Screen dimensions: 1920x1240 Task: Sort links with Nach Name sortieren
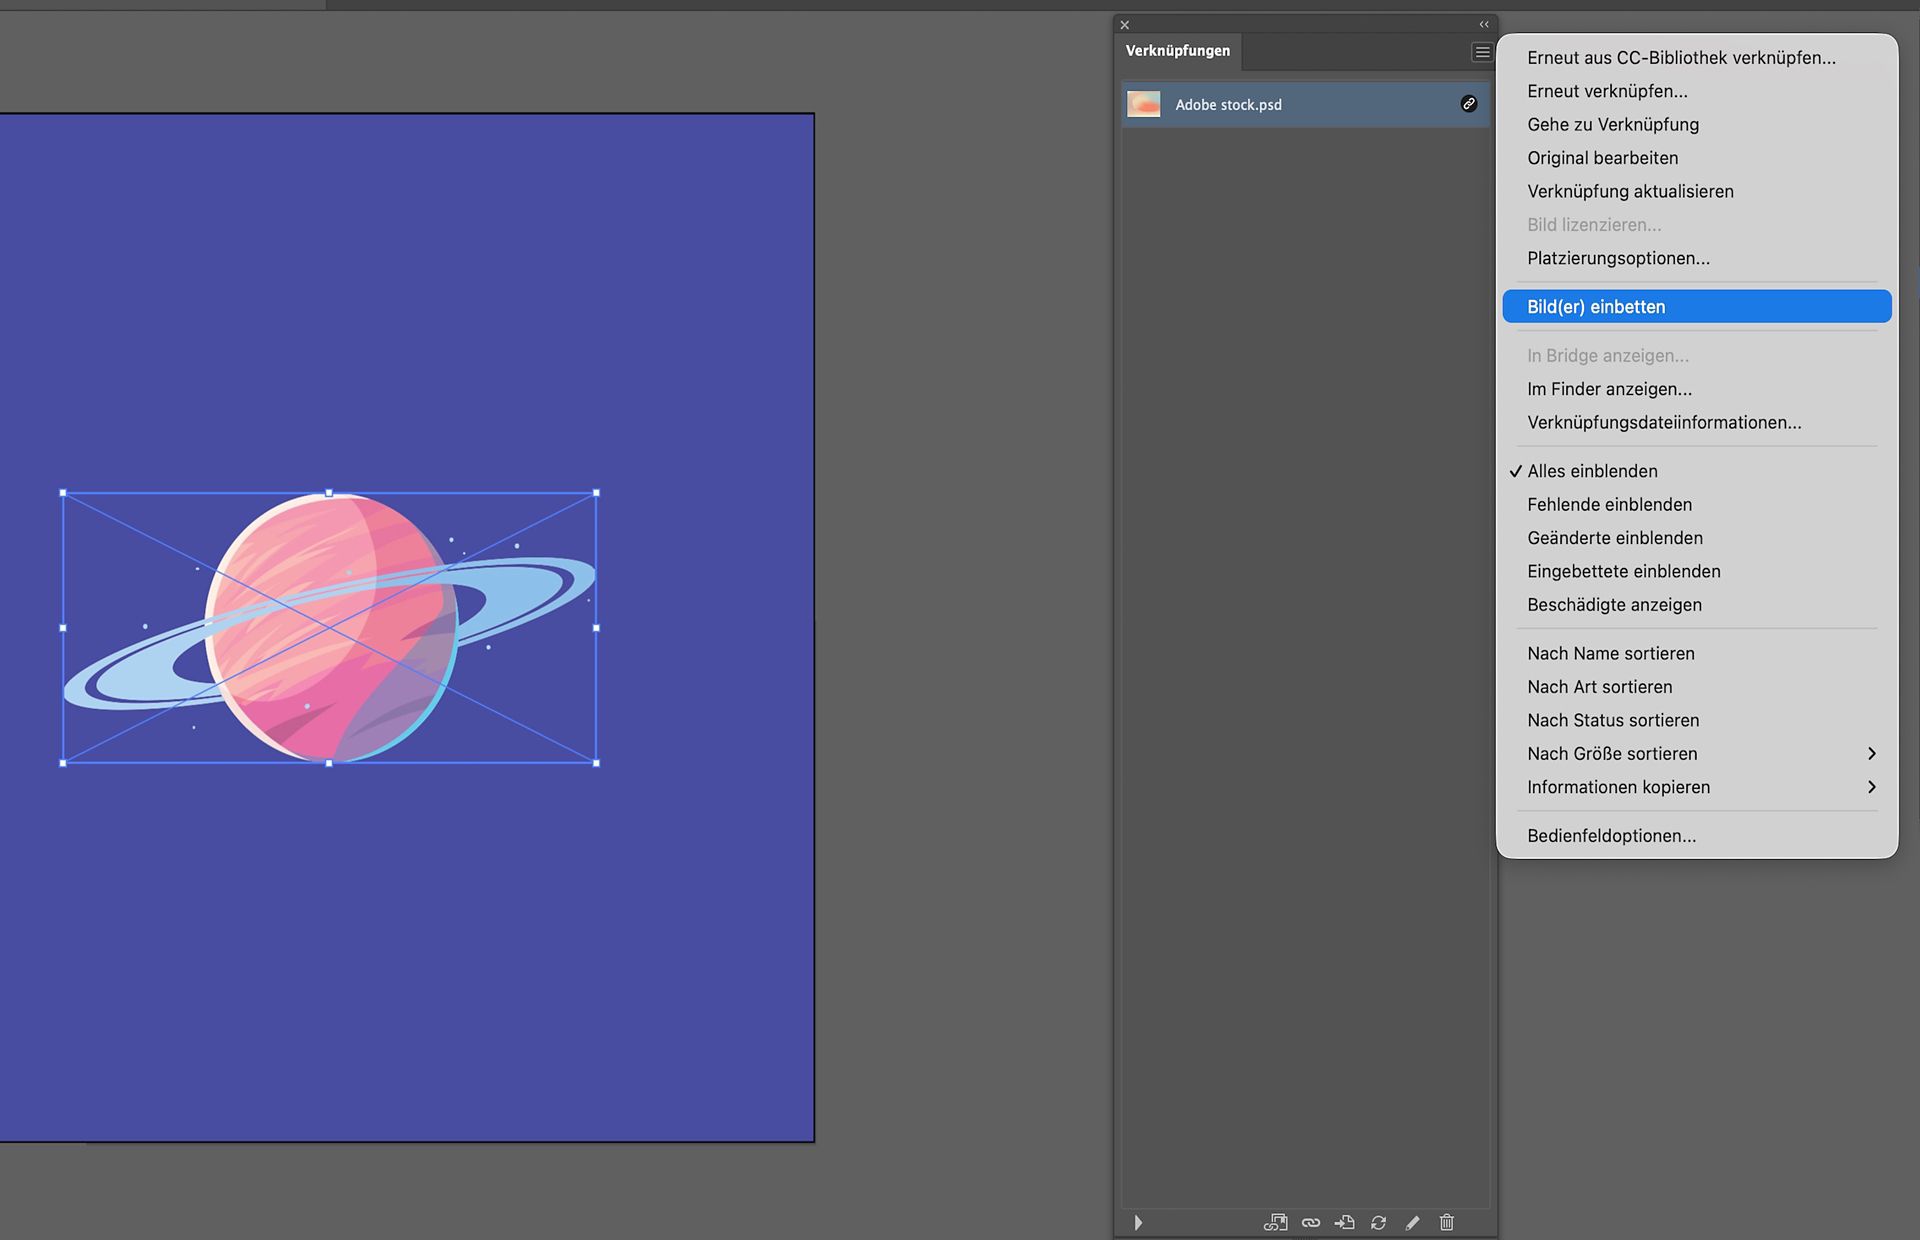(1697, 653)
